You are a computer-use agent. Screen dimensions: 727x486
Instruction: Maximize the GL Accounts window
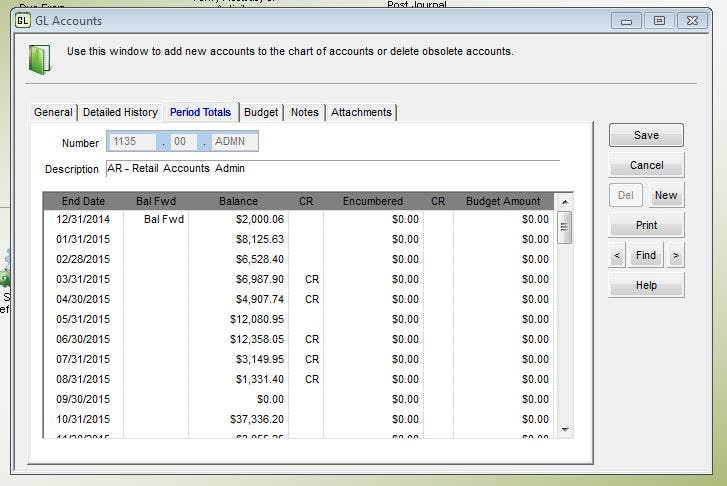pos(659,21)
